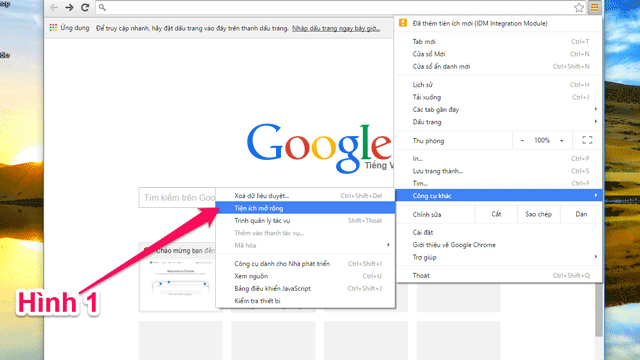Image resolution: width=640 pixels, height=360 pixels.
Task: Select Thoát to exit Chrome
Action: (x=498, y=276)
